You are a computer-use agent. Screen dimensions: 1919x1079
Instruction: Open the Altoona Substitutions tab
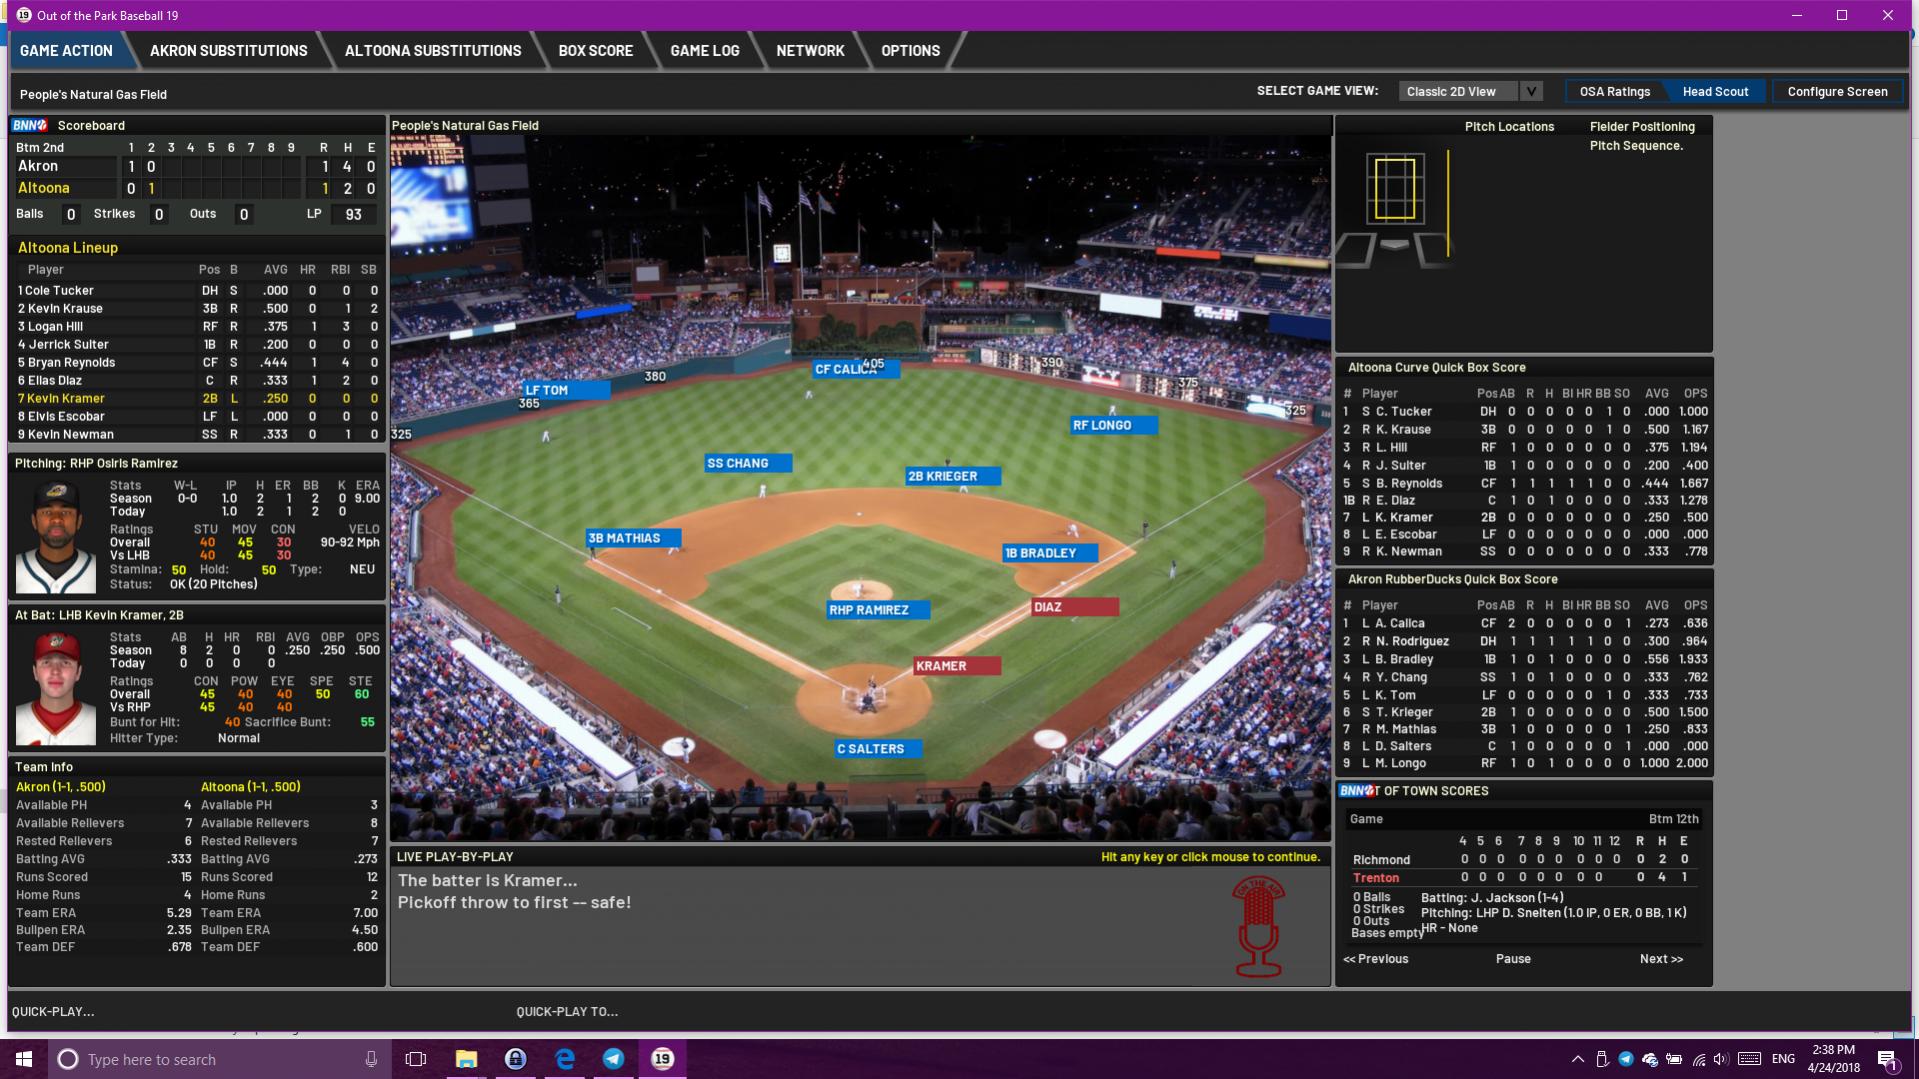point(432,50)
